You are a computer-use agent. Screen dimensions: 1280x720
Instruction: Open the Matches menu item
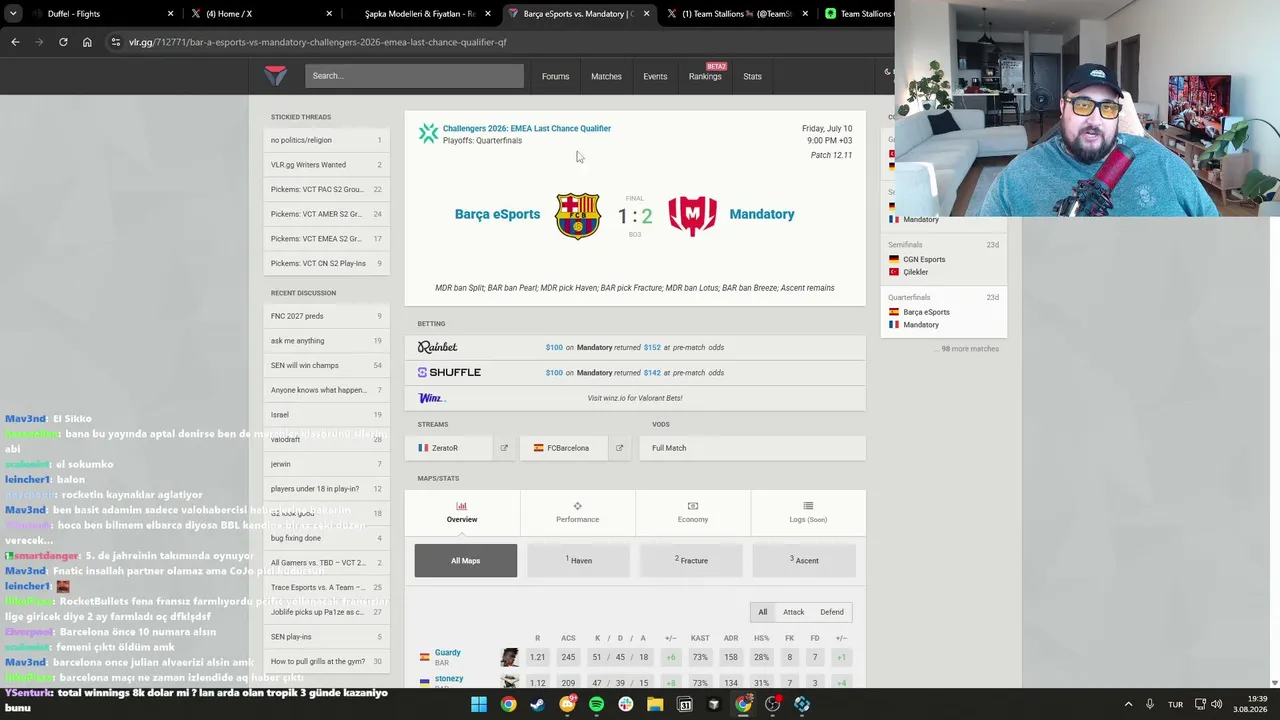click(x=606, y=76)
